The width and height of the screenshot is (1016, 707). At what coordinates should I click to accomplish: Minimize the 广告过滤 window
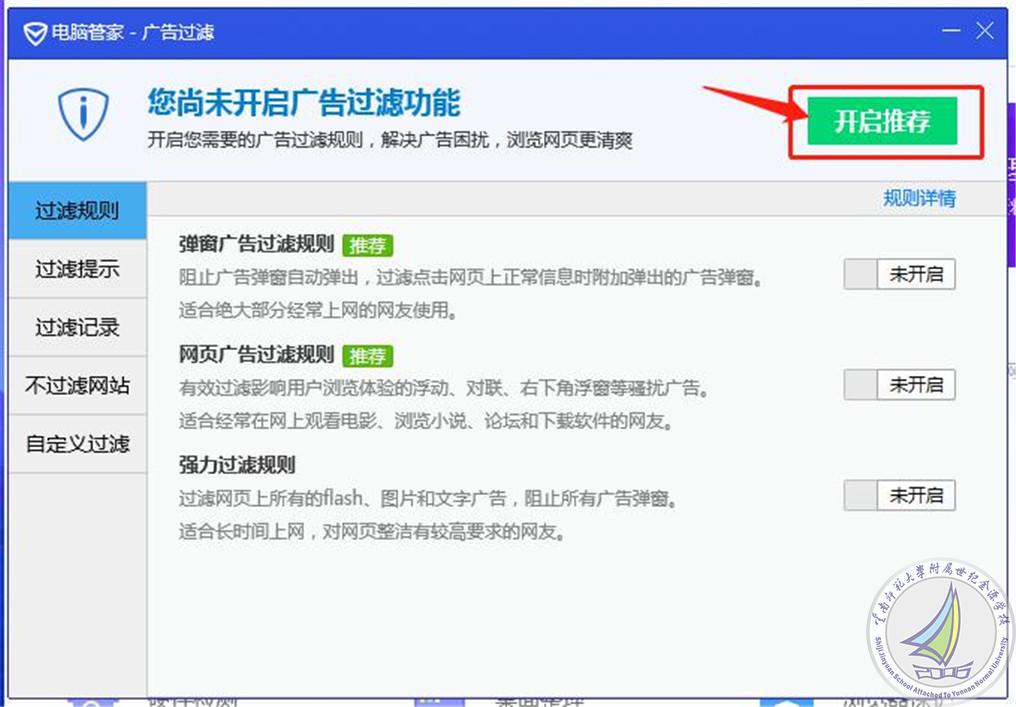(951, 32)
